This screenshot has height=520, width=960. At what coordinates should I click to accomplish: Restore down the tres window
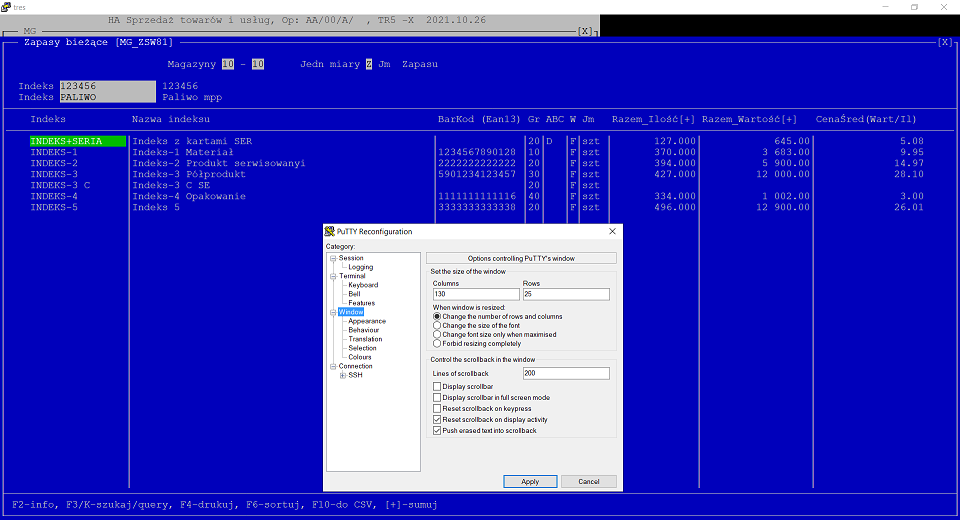914,7
